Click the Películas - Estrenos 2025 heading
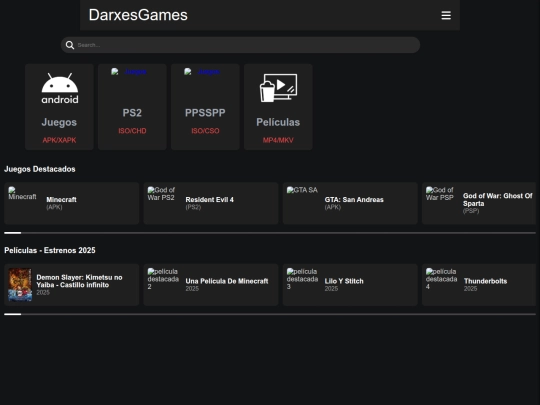 (x=50, y=250)
